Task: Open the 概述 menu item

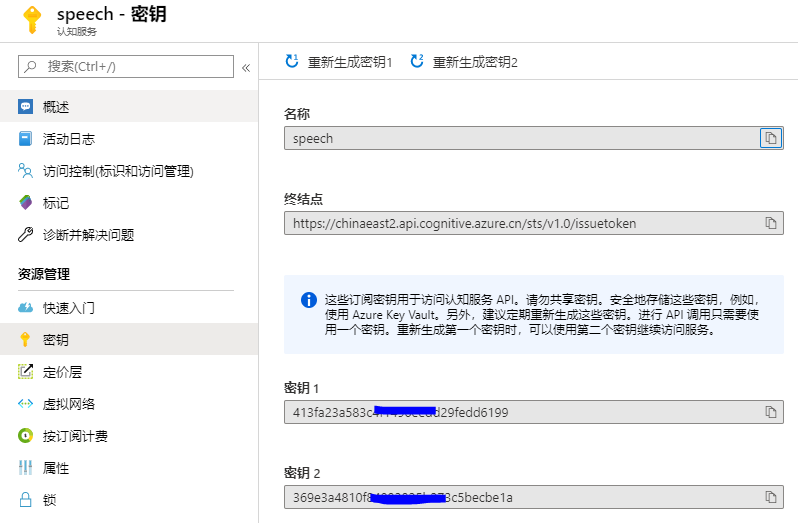Action: (x=129, y=107)
